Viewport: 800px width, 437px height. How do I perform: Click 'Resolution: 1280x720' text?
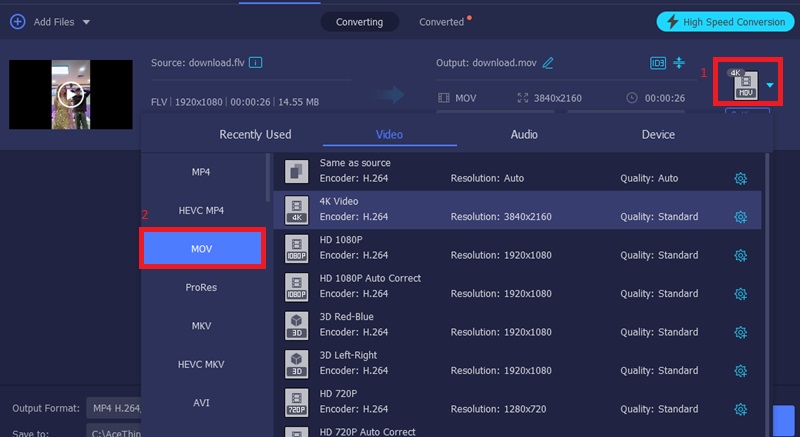pos(498,409)
